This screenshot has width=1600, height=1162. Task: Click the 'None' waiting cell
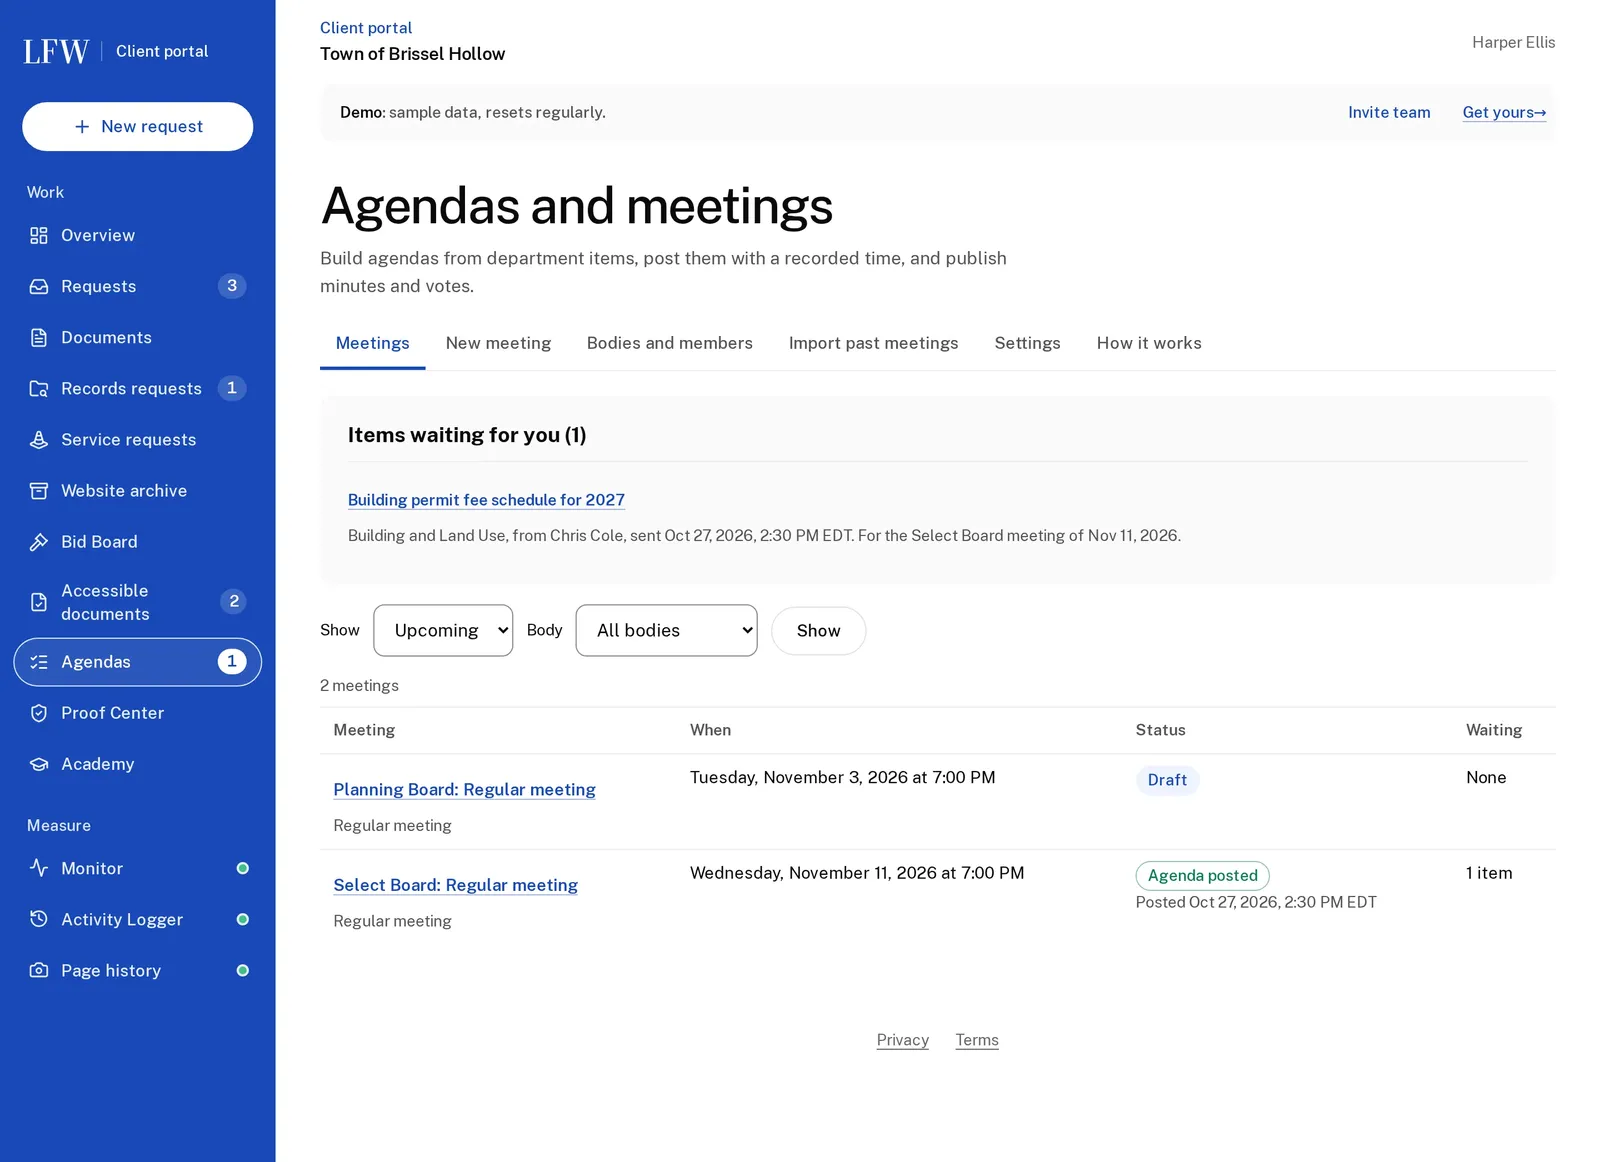click(1486, 777)
